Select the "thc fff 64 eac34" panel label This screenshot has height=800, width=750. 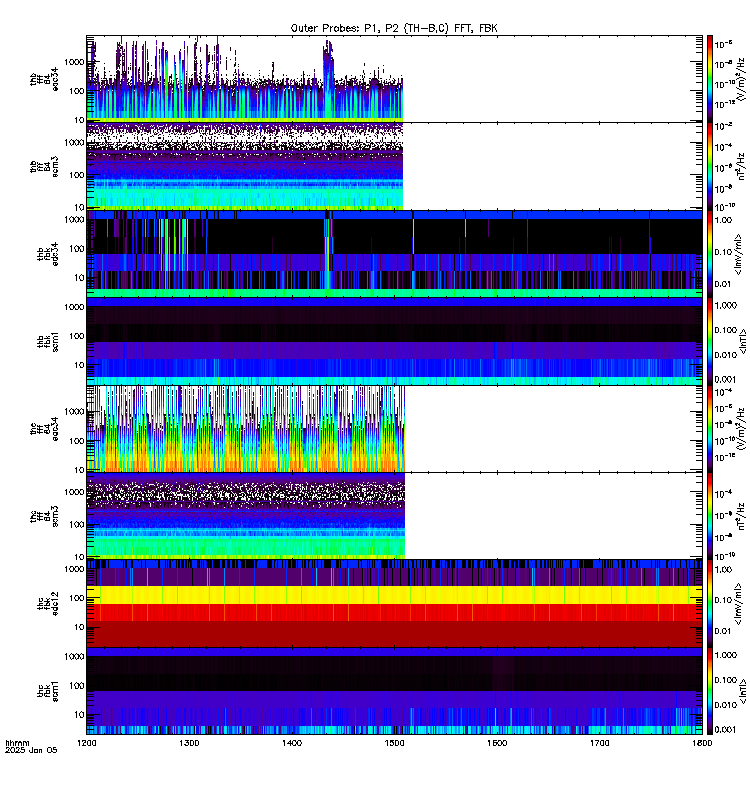point(44,429)
